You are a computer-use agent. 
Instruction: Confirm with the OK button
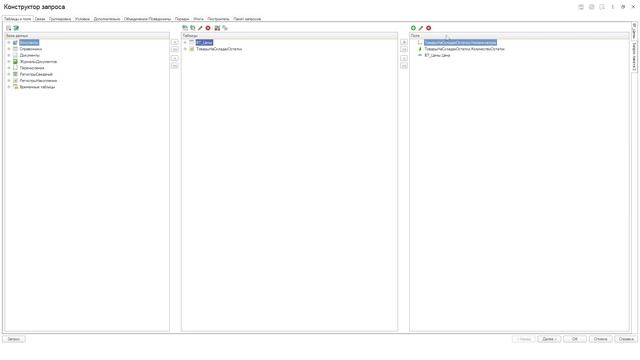(575, 339)
